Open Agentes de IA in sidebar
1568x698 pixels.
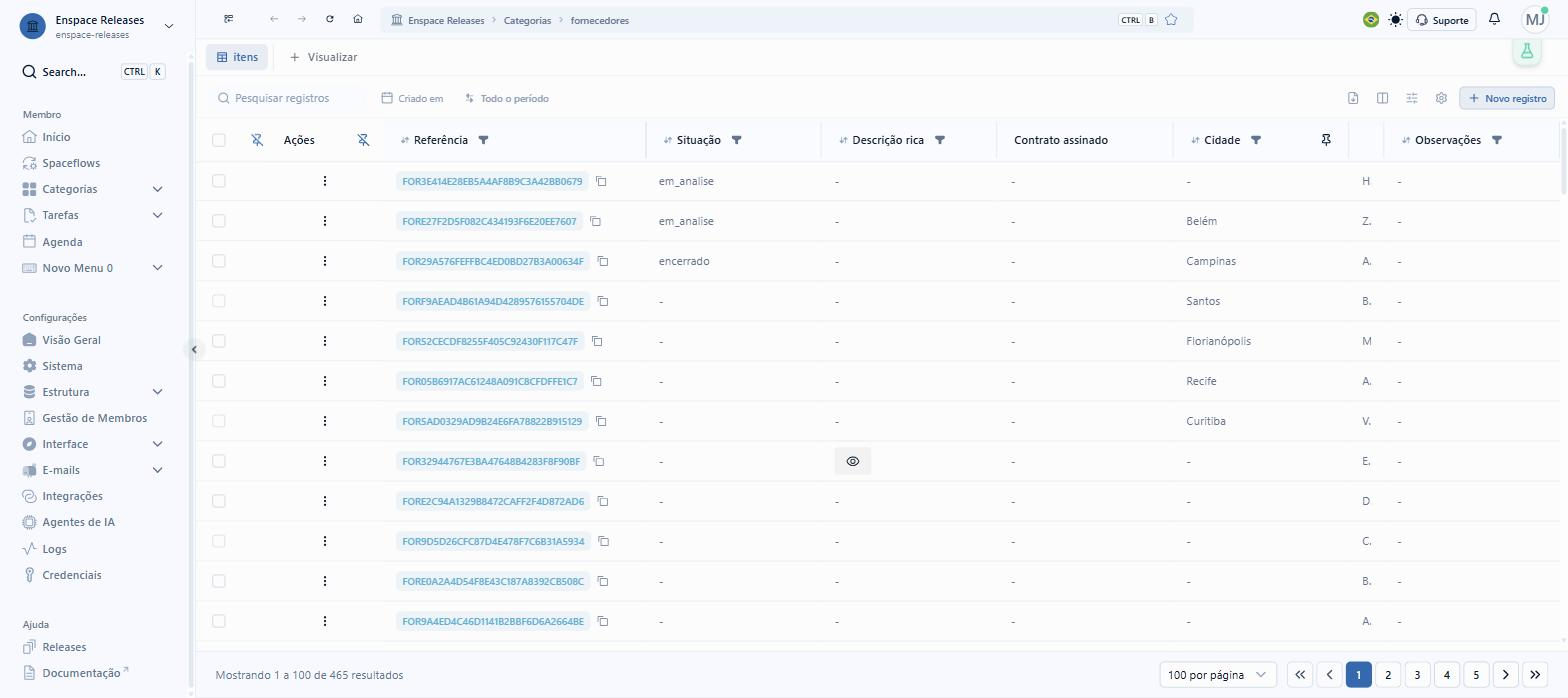point(78,522)
